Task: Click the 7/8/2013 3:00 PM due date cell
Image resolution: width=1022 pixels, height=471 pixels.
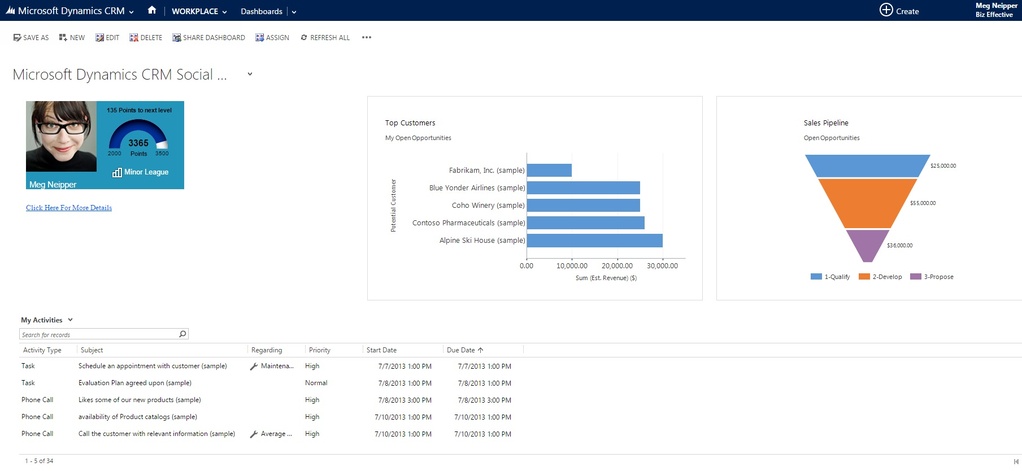Action: [484, 400]
